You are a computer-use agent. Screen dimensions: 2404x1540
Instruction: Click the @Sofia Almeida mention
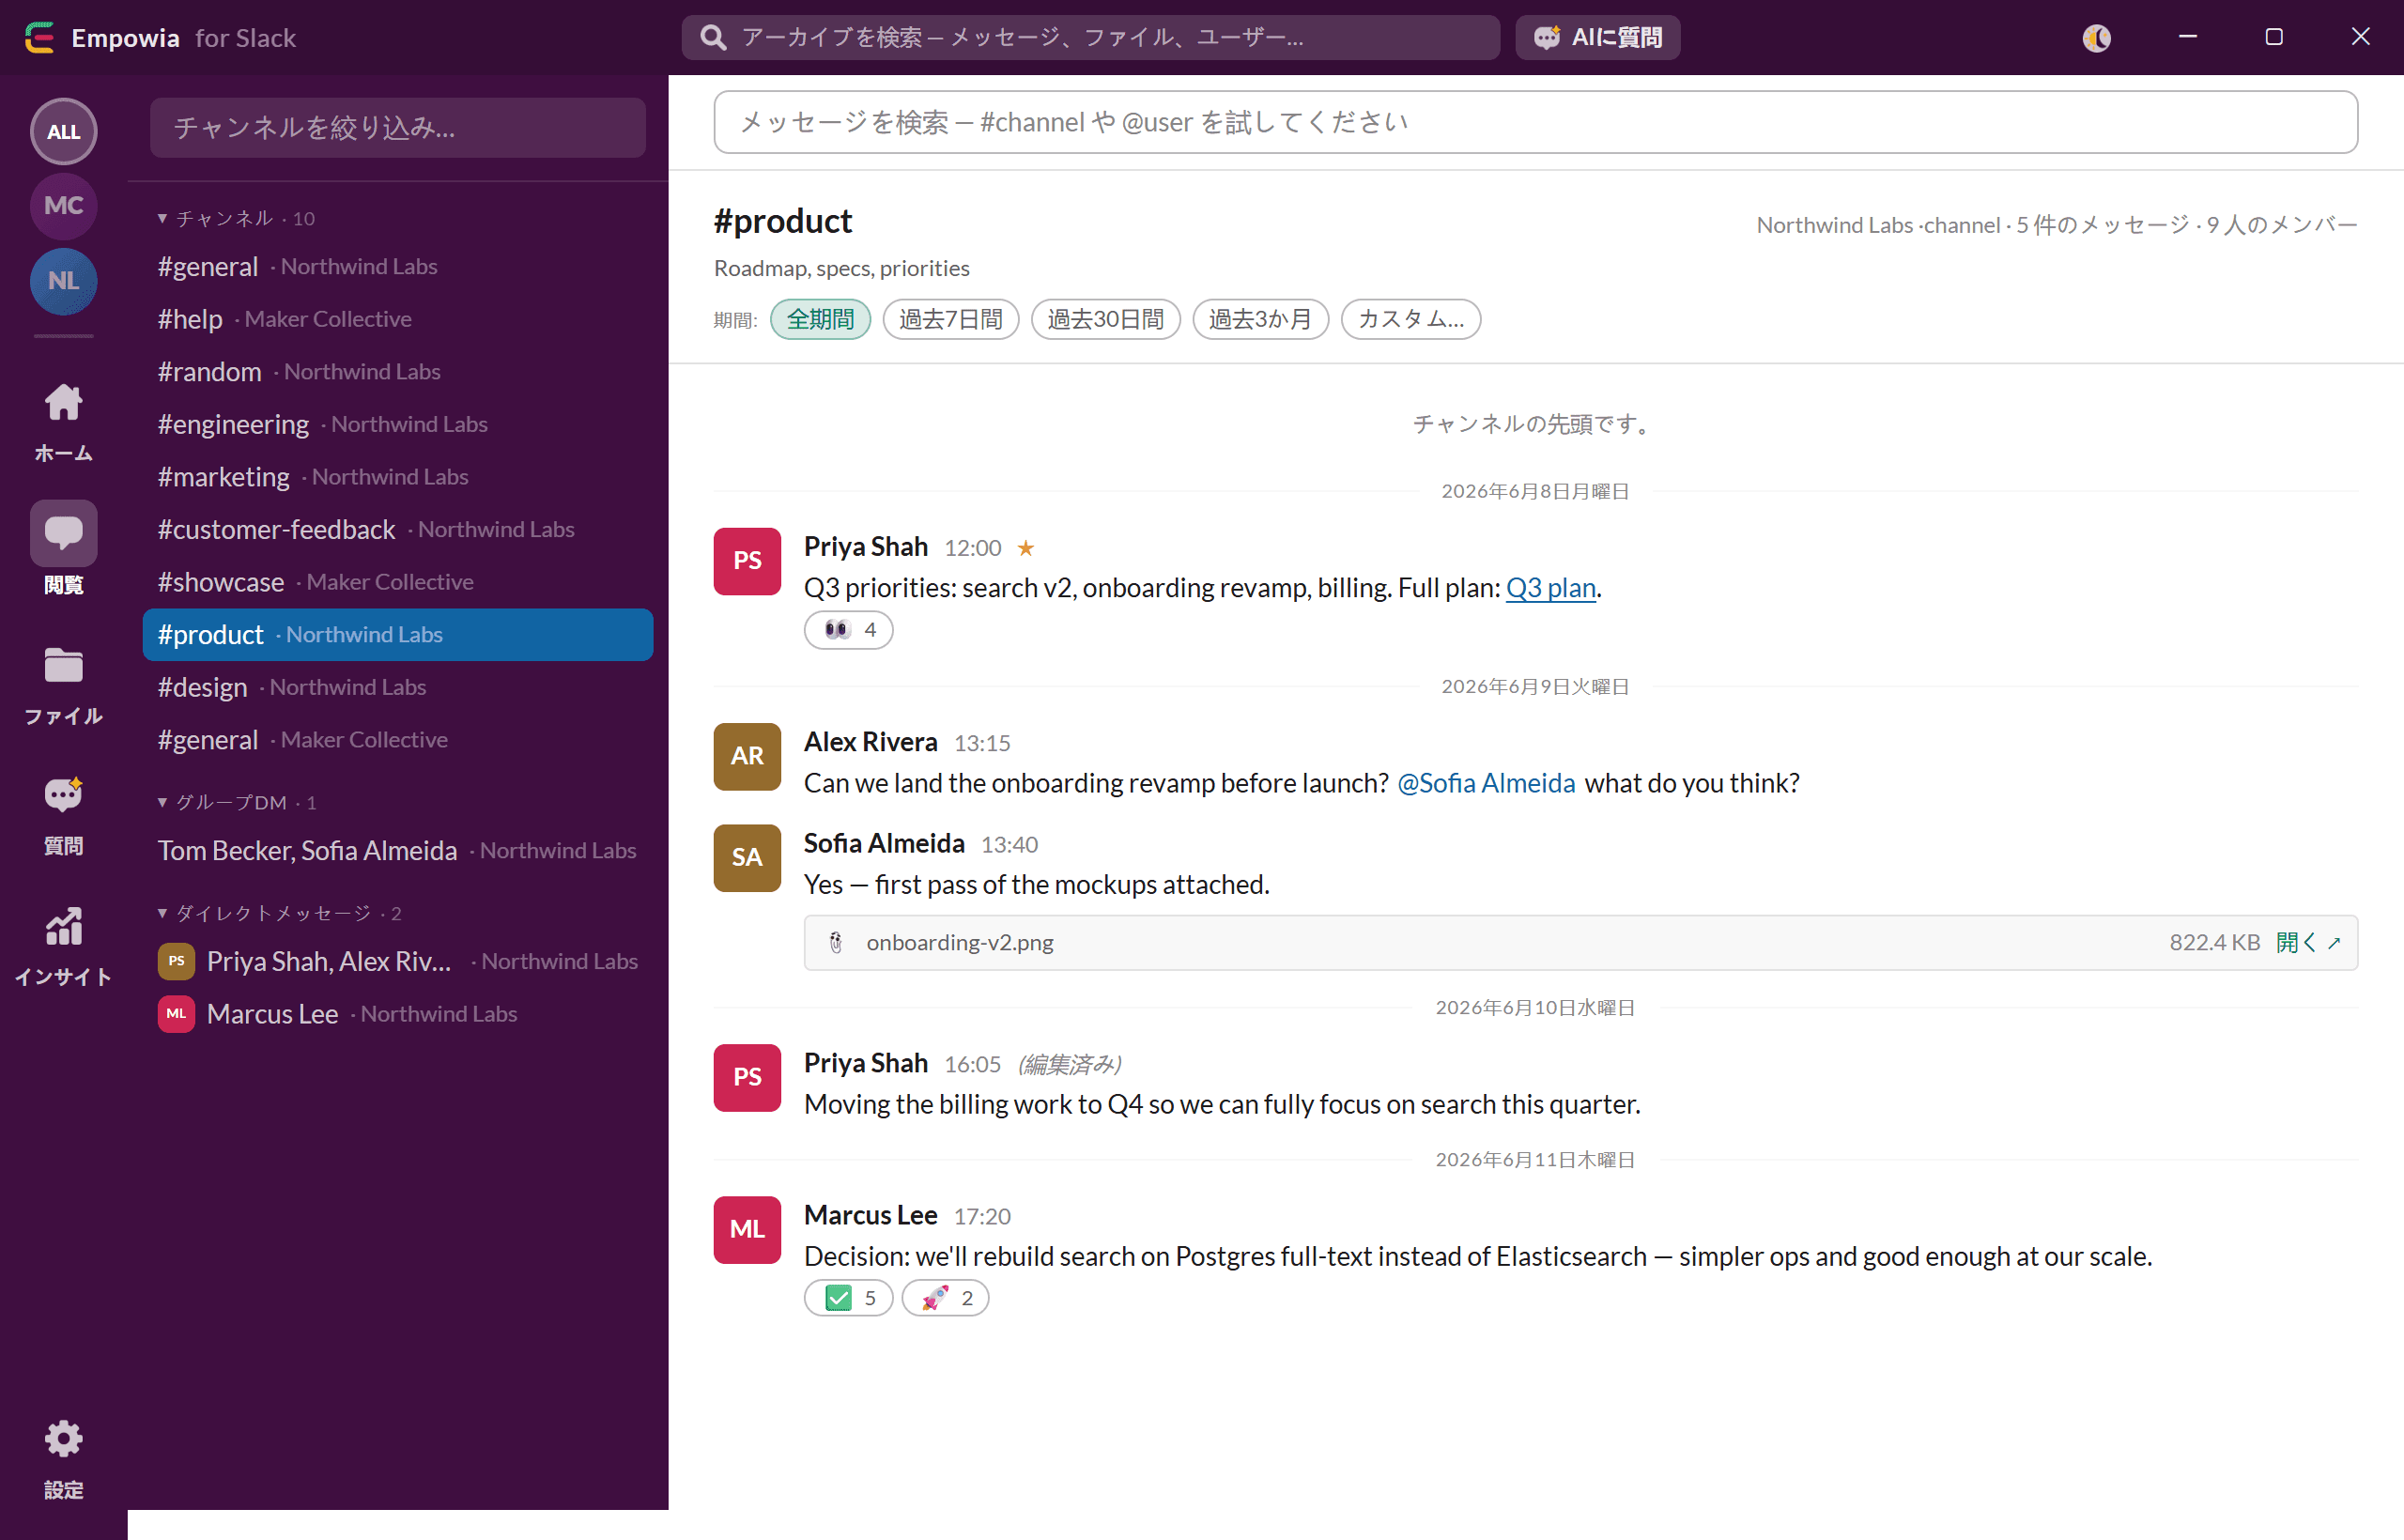click(x=1486, y=783)
